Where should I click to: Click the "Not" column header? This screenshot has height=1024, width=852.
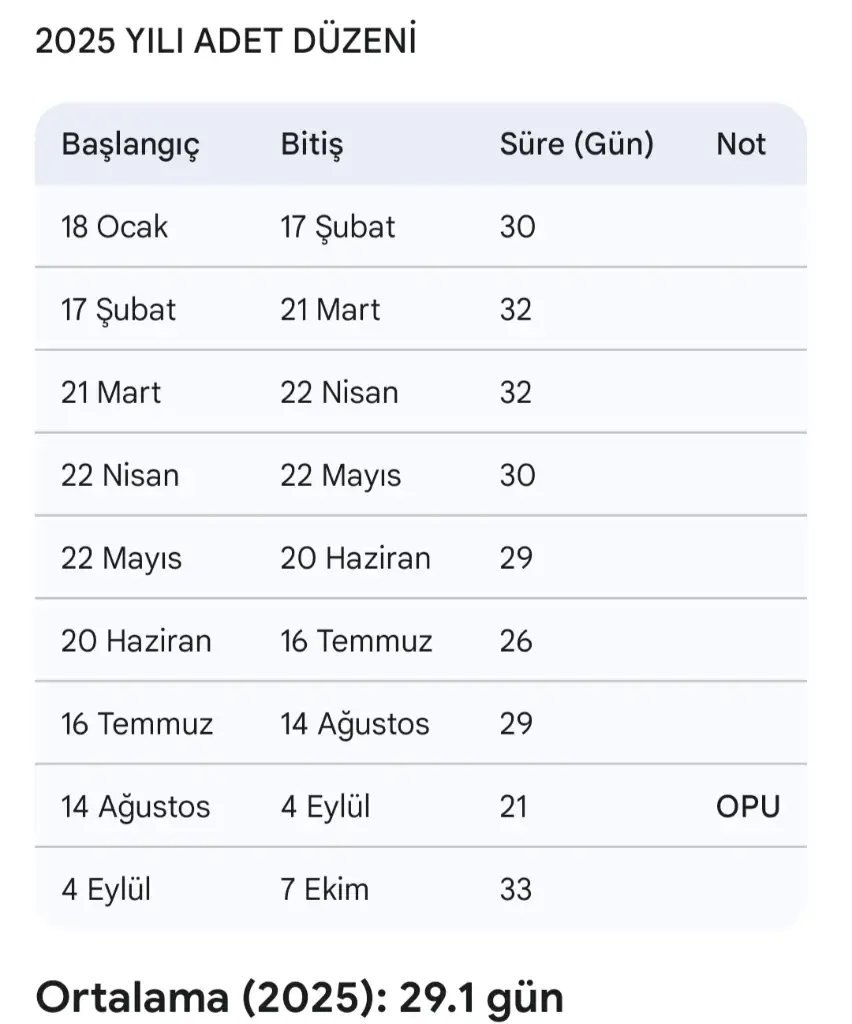741,145
